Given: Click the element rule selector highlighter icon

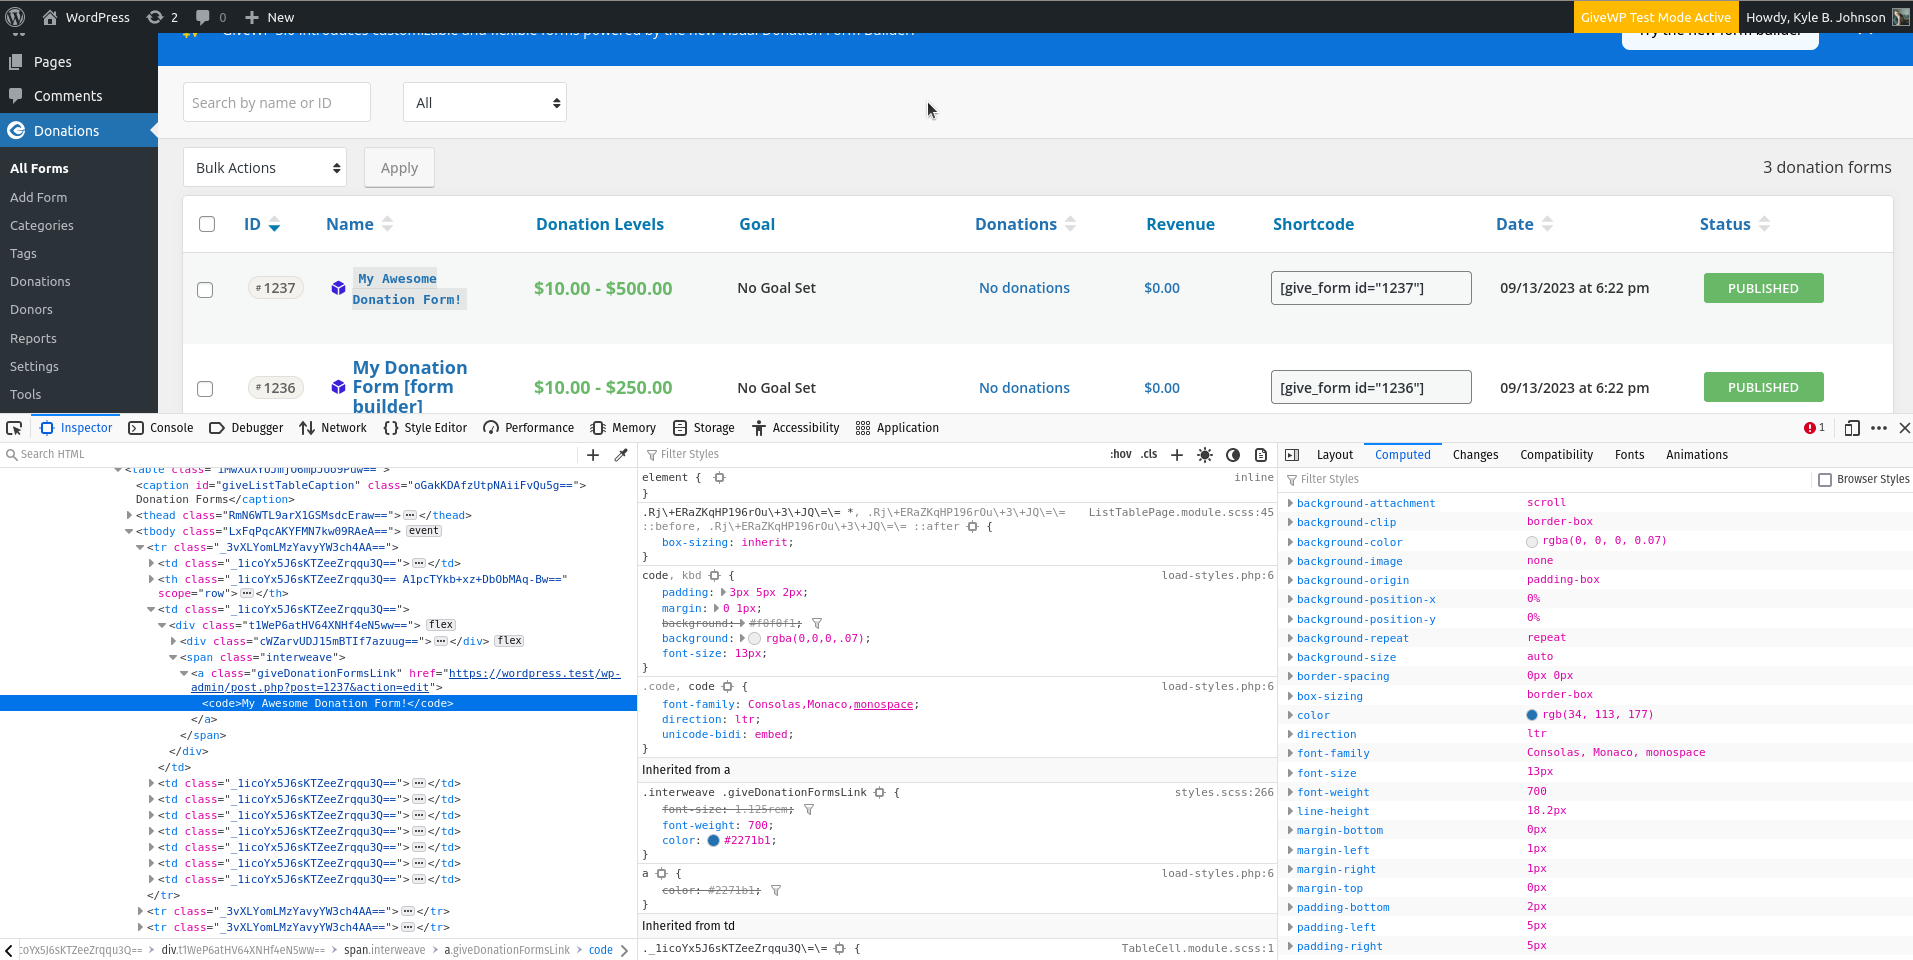Looking at the screenshot, I should tap(719, 478).
